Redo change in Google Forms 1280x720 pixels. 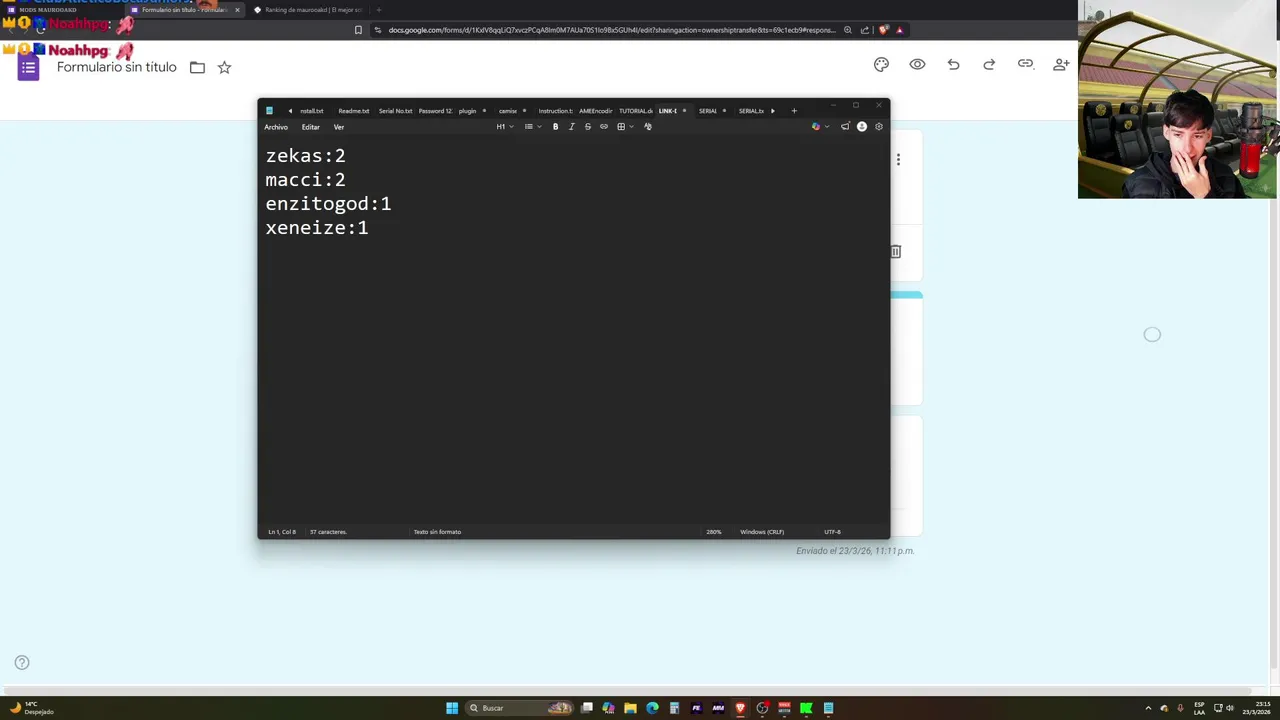point(989,64)
